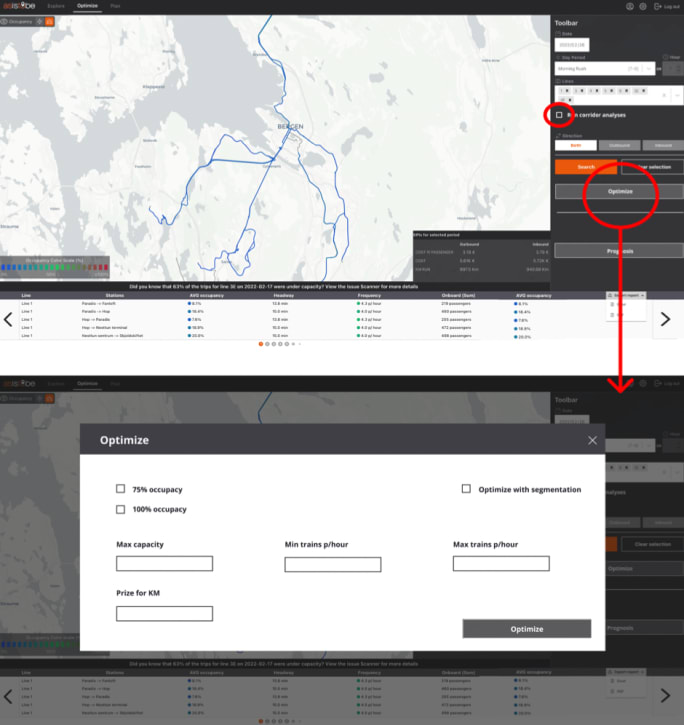This screenshot has height=725, width=684.
Task: Click the orange map layer icon
Action: (x=50, y=20)
